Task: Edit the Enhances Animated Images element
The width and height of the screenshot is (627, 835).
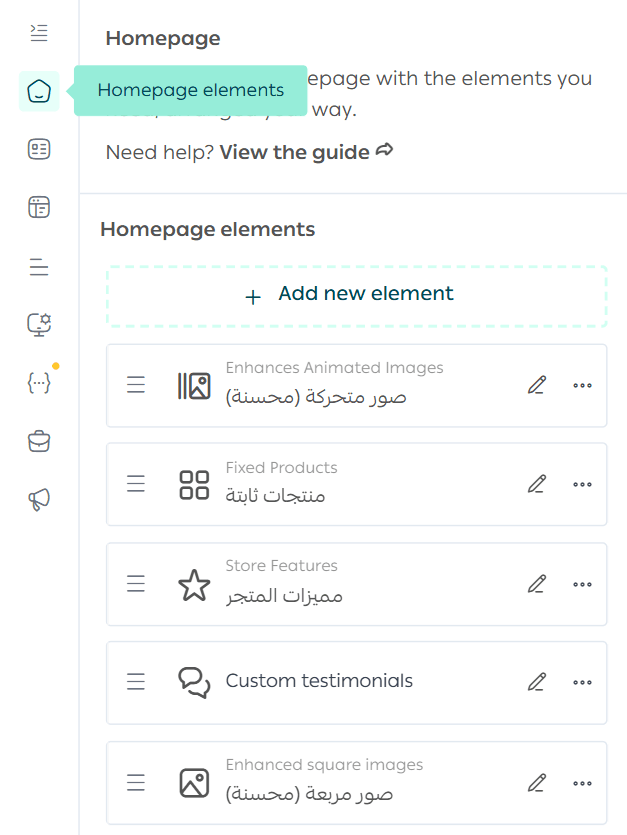Action: tap(537, 386)
